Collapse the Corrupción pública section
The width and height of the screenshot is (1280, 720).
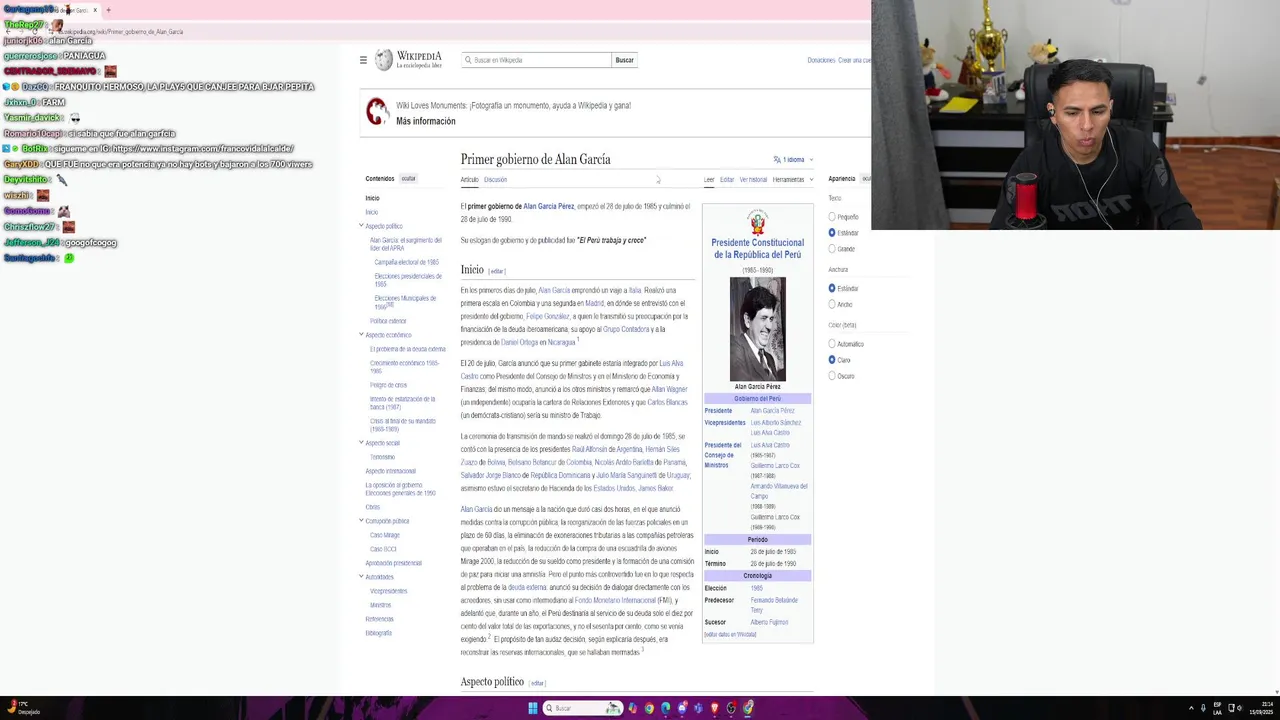pyautogui.click(x=361, y=521)
